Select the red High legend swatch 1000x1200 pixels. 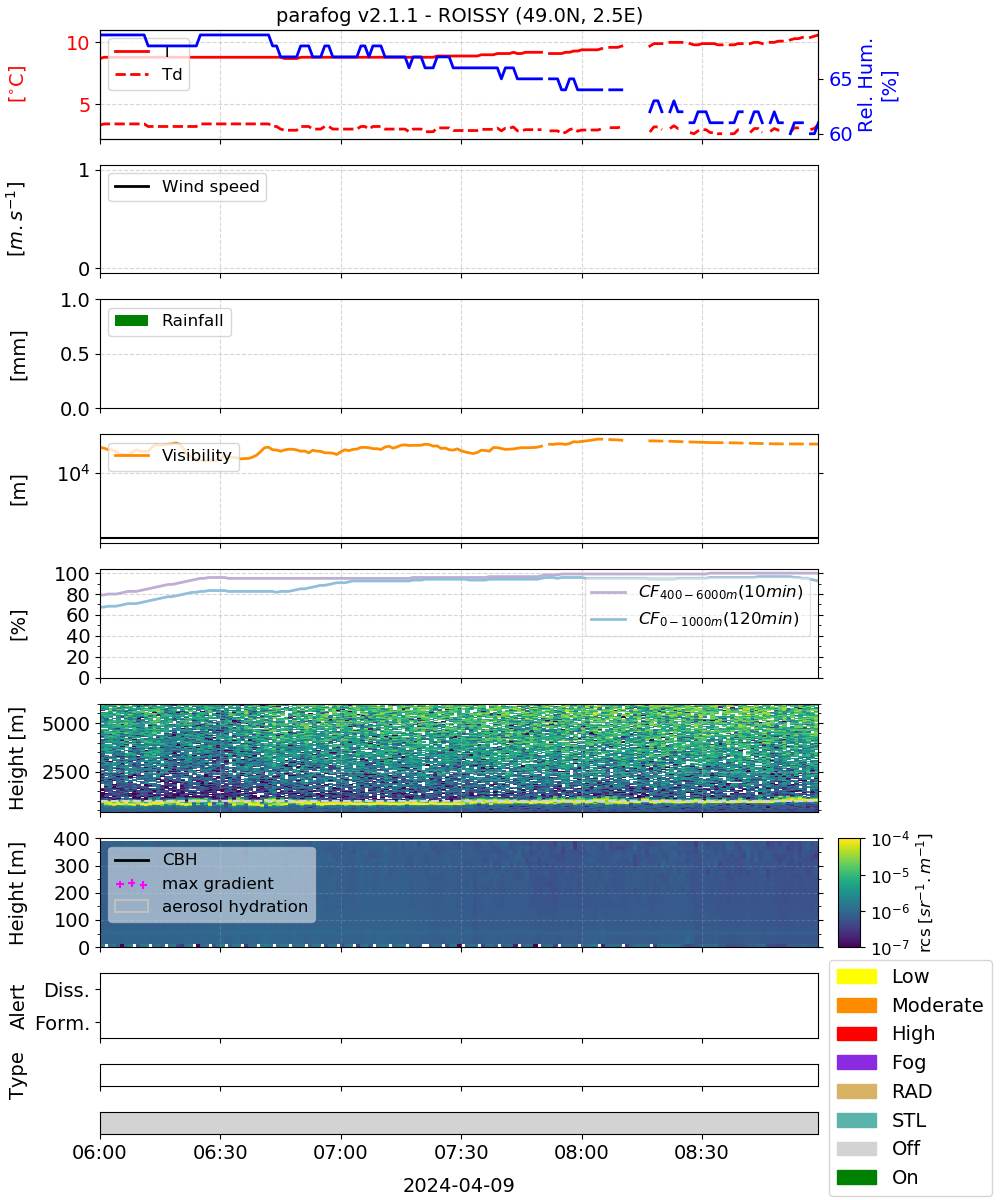[857, 1033]
